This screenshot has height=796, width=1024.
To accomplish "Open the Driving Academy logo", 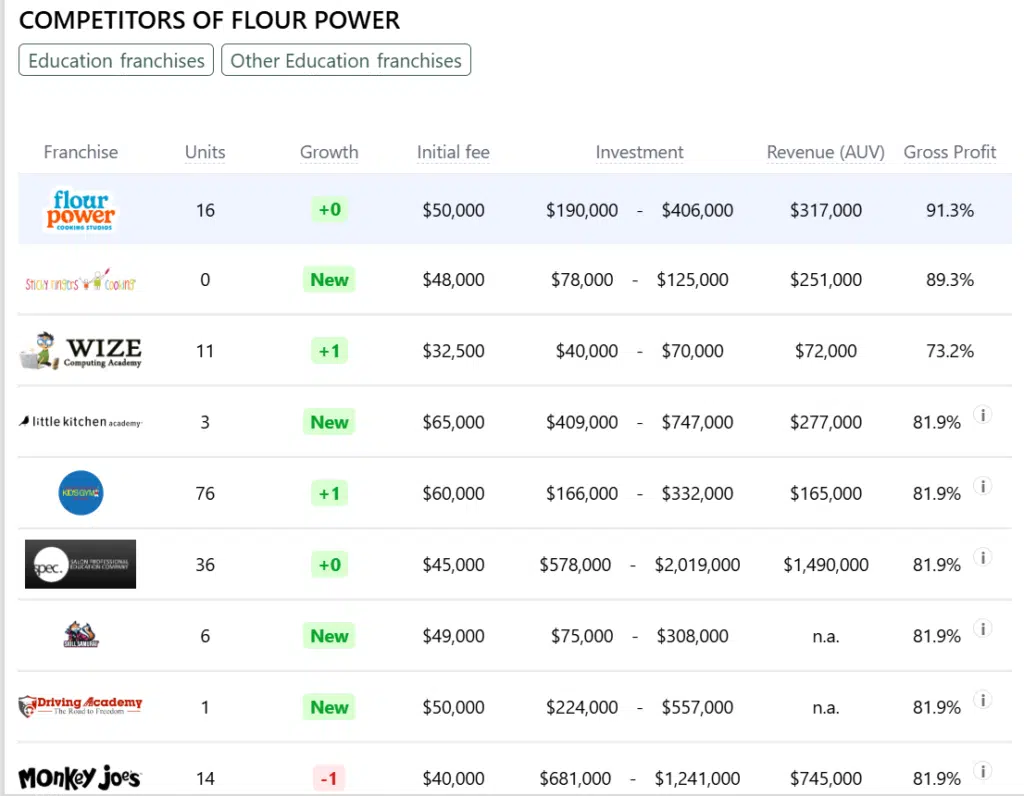I will (x=80, y=706).
